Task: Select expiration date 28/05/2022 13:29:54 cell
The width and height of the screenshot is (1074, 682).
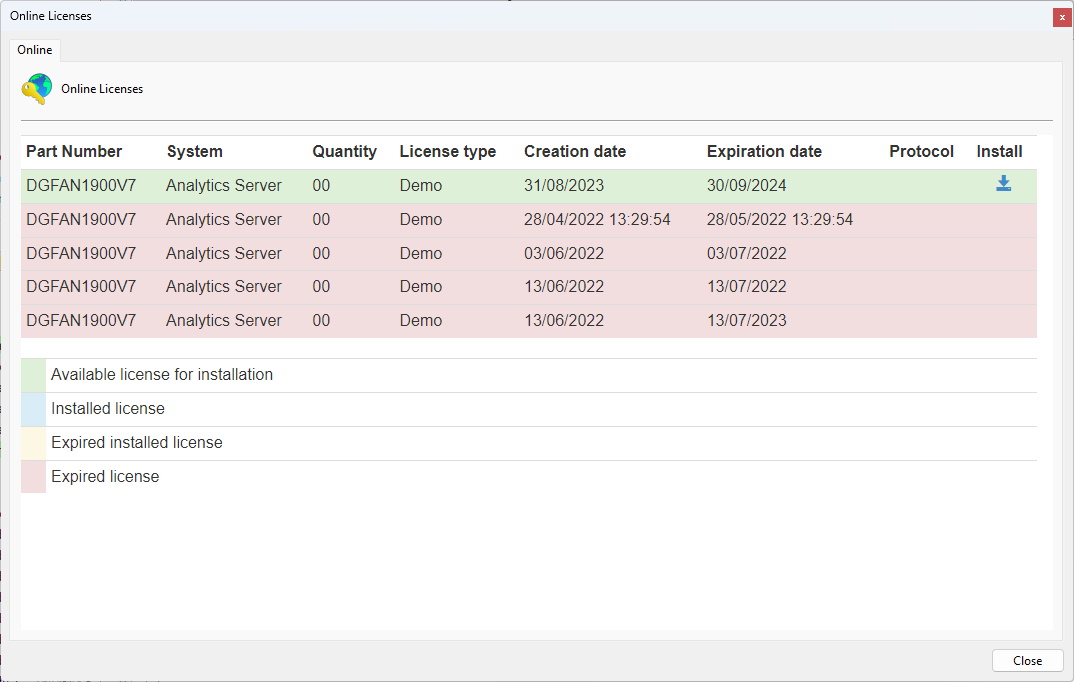Action: pos(780,220)
